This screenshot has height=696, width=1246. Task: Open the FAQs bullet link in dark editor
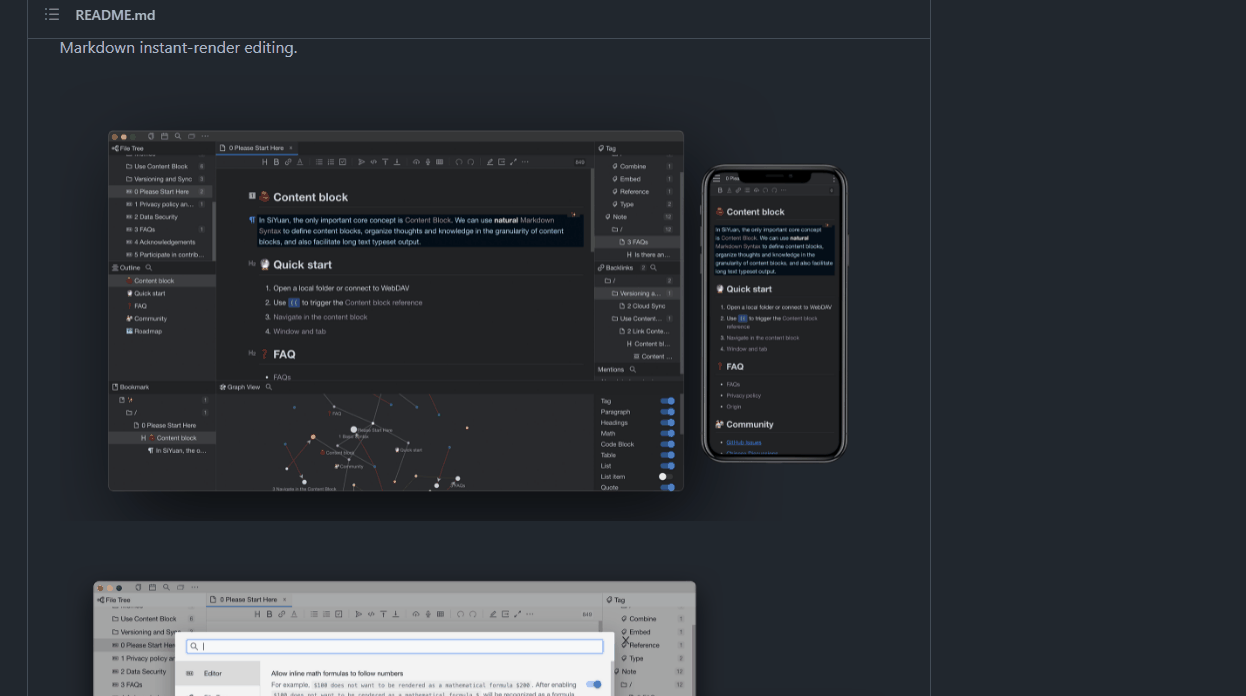click(282, 377)
